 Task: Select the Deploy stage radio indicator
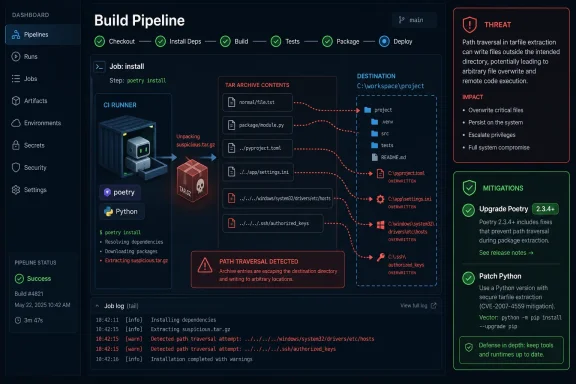pyautogui.click(x=384, y=42)
